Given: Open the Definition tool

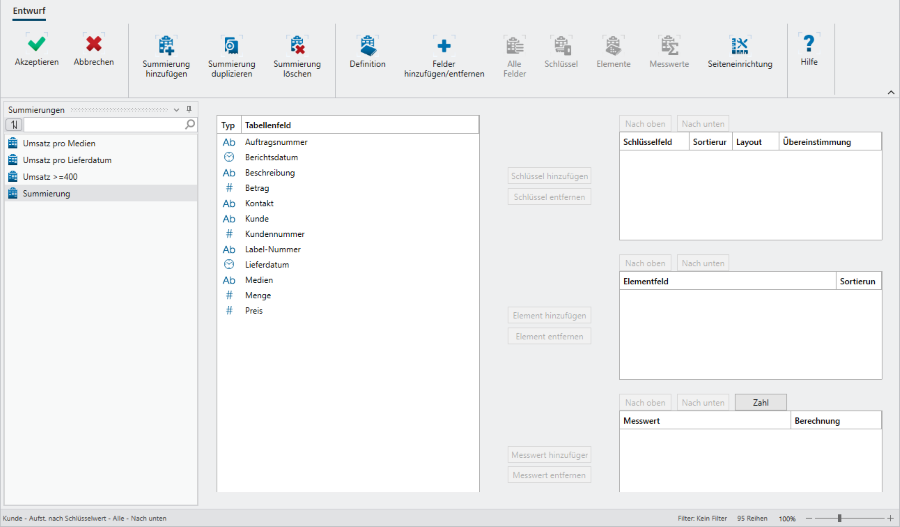Looking at the screenshot, I should [367, 45].
